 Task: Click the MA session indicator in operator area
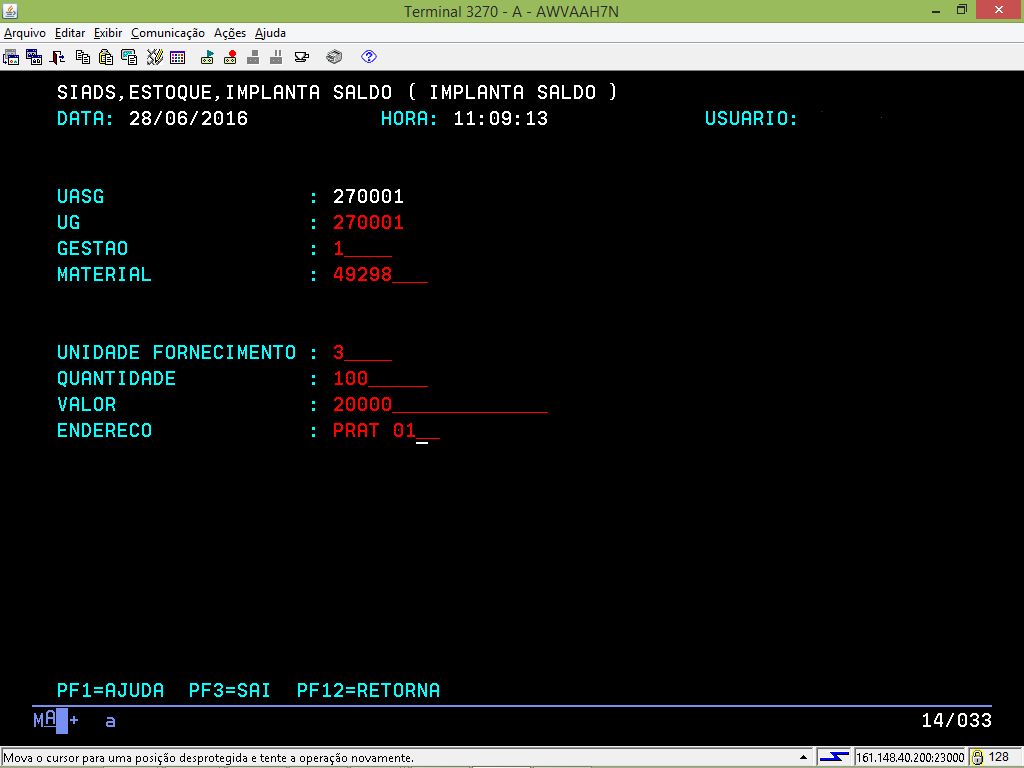tap(44, 720)
